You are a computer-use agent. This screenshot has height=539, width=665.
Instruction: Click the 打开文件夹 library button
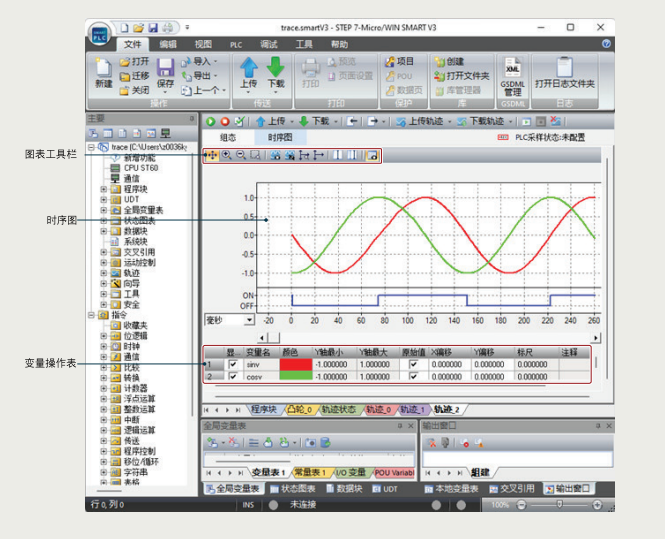(x=462, y=76)
